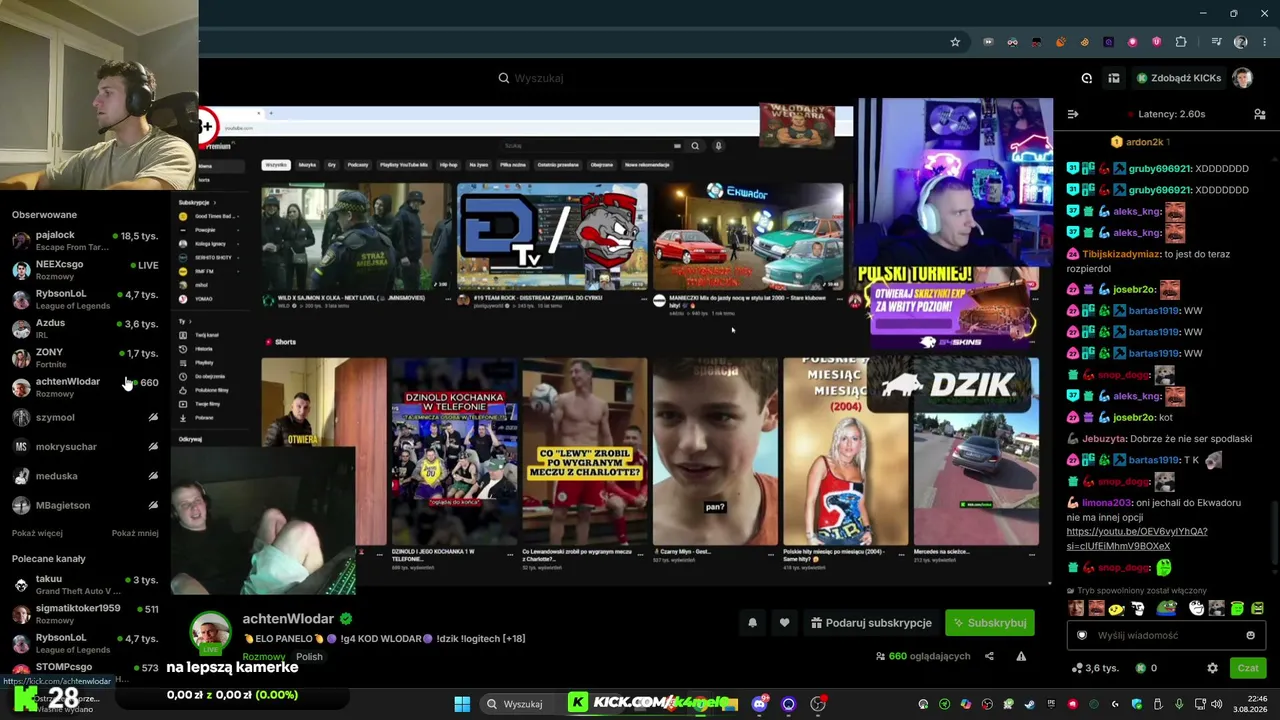Image resolution: width=1280 pixels, height=720 pixels.
Task: Insert the green Pepe frog quick emote
Action: point(1166,608)
